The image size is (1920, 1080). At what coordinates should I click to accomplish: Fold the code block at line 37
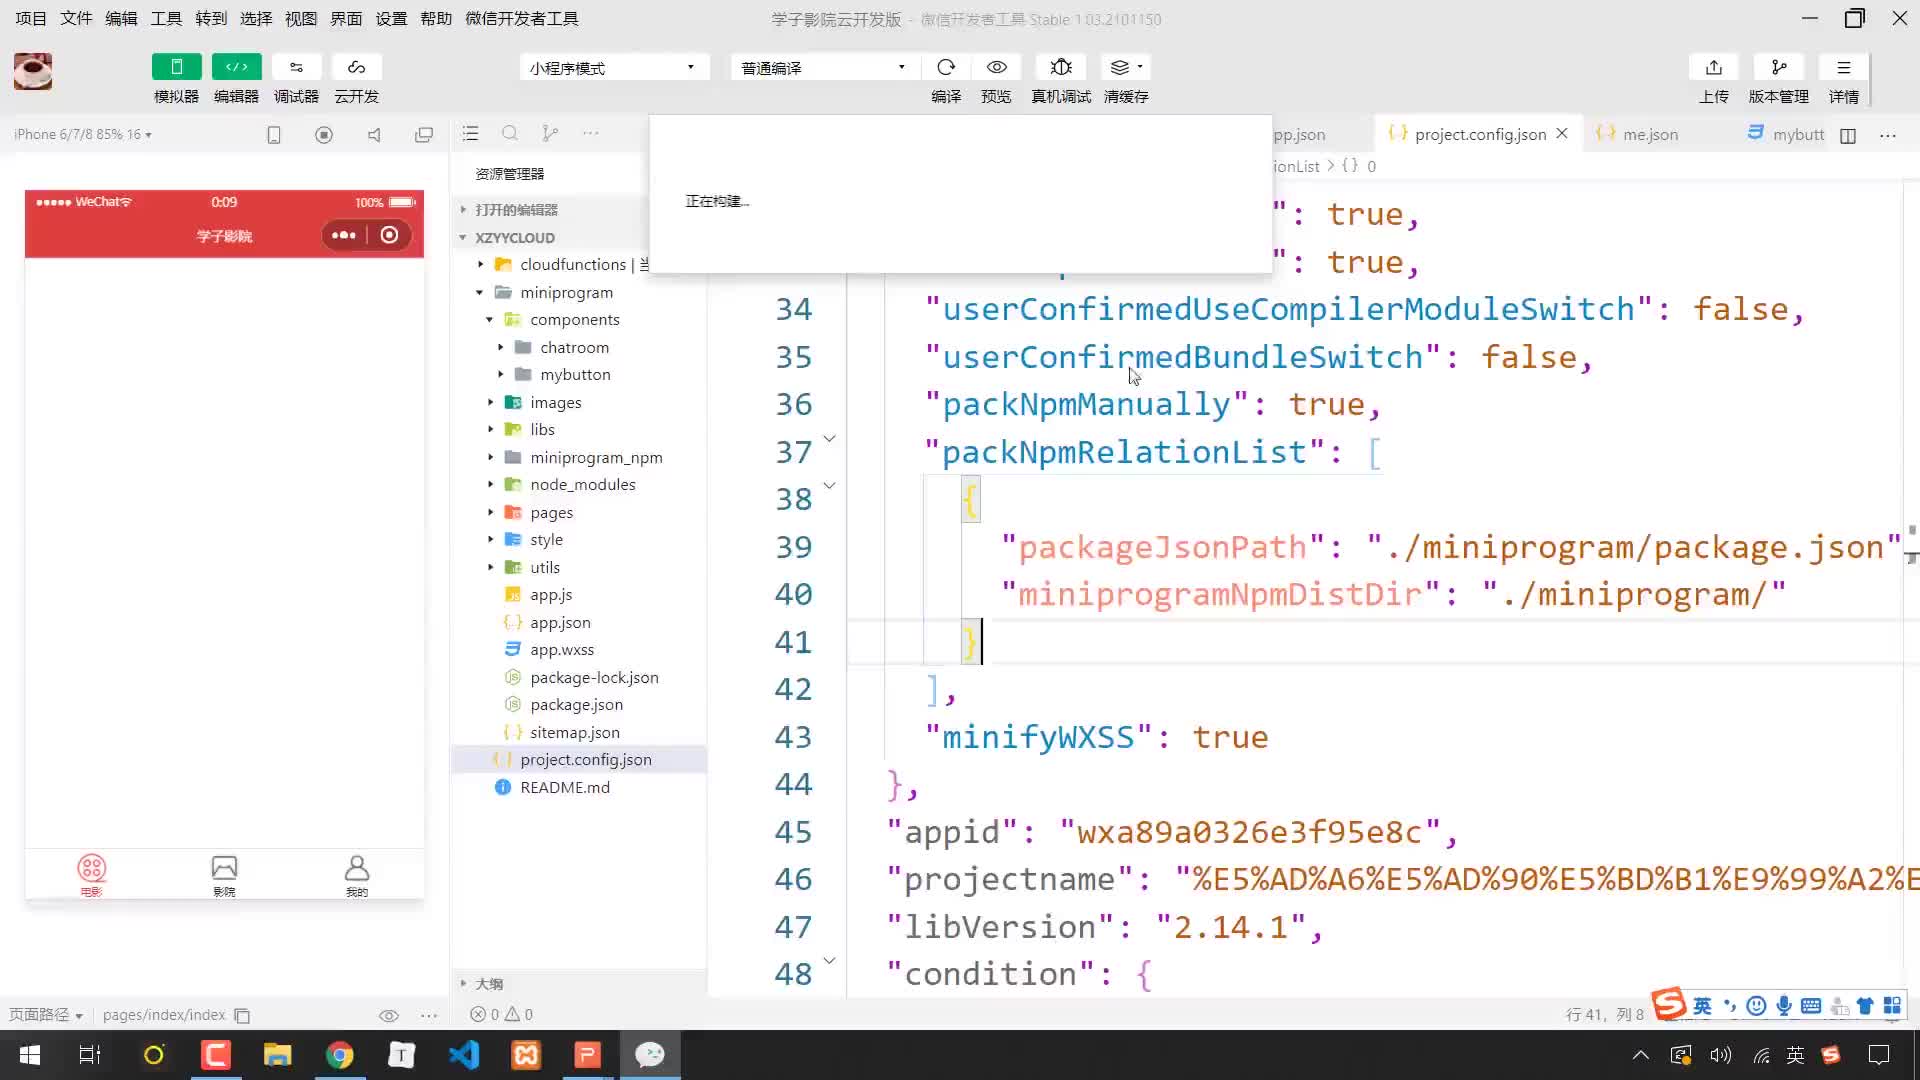click(829, 439)
